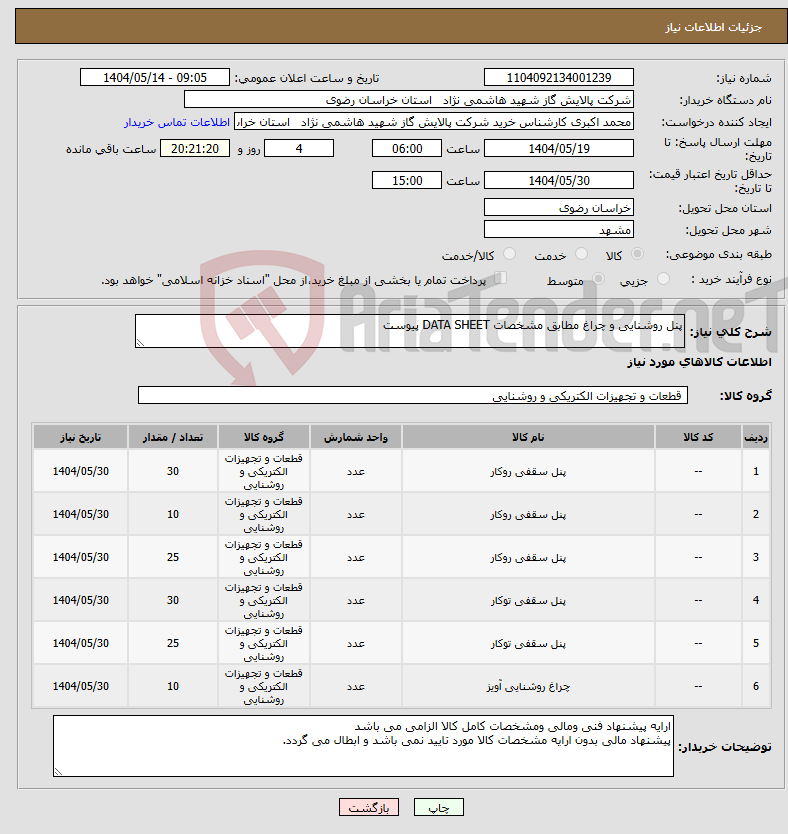
Task: Click پنل سقفی توکار in row 4
Action: [528, 601]
